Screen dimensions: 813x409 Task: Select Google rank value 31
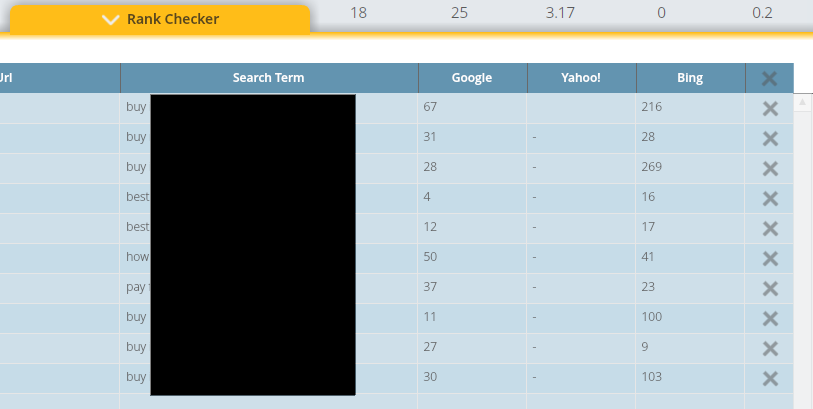point(430,137)
